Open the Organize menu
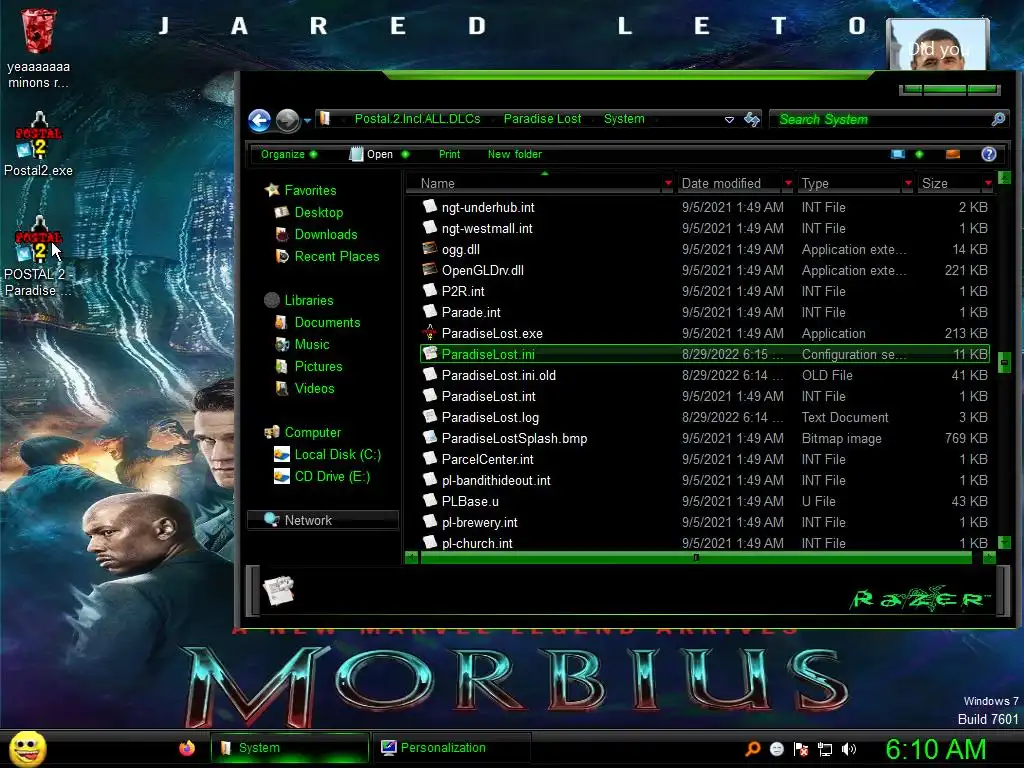The image size is (1024, 768). [x=288, y=155]
